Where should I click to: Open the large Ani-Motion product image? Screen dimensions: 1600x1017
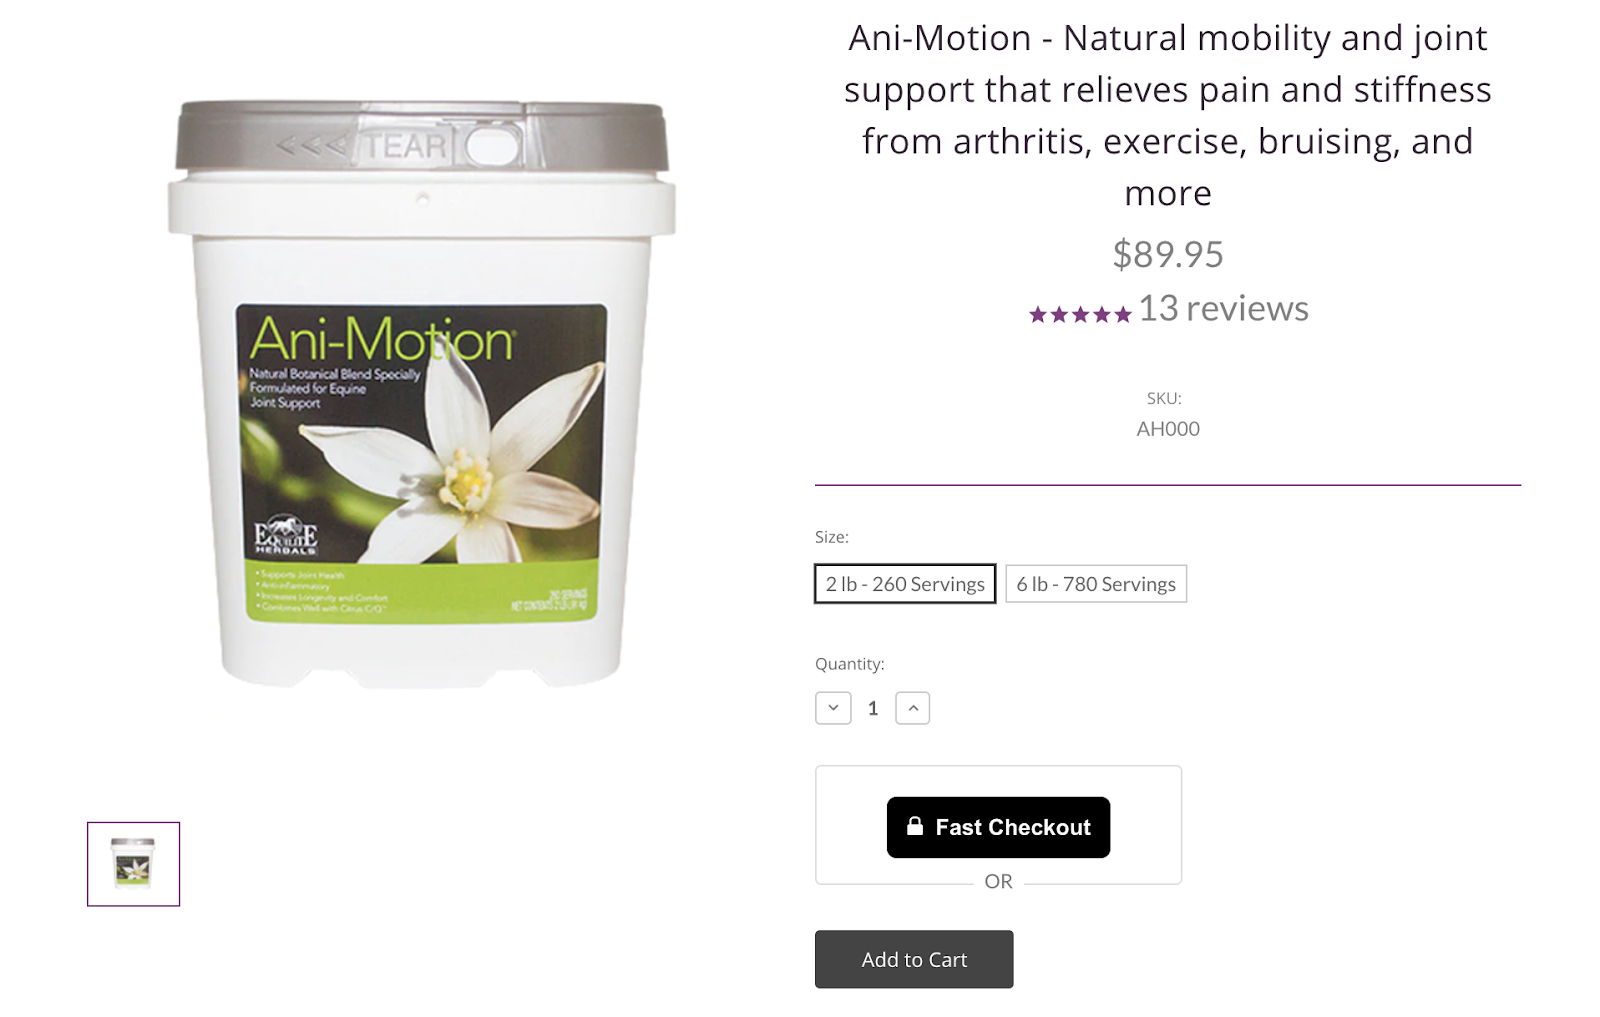[x=421, y=394]
